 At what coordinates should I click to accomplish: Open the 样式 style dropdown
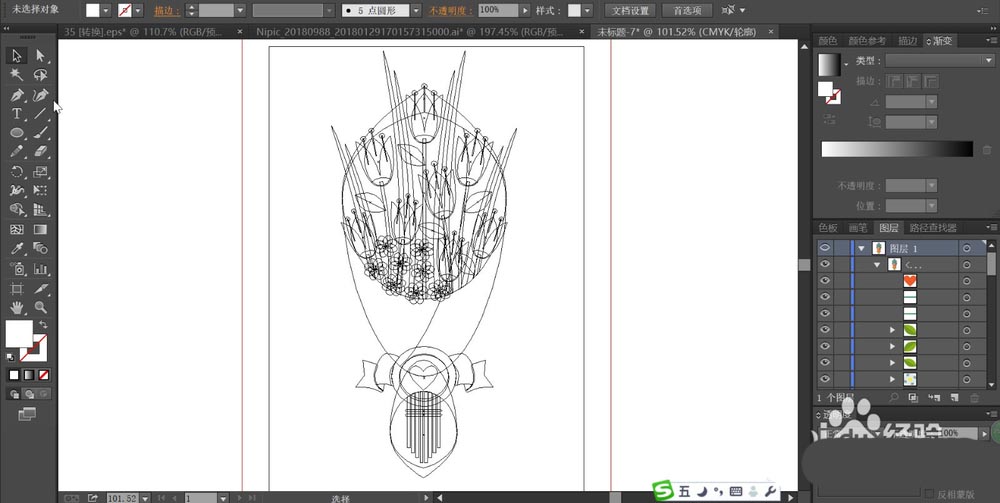(x=587, y=10)
